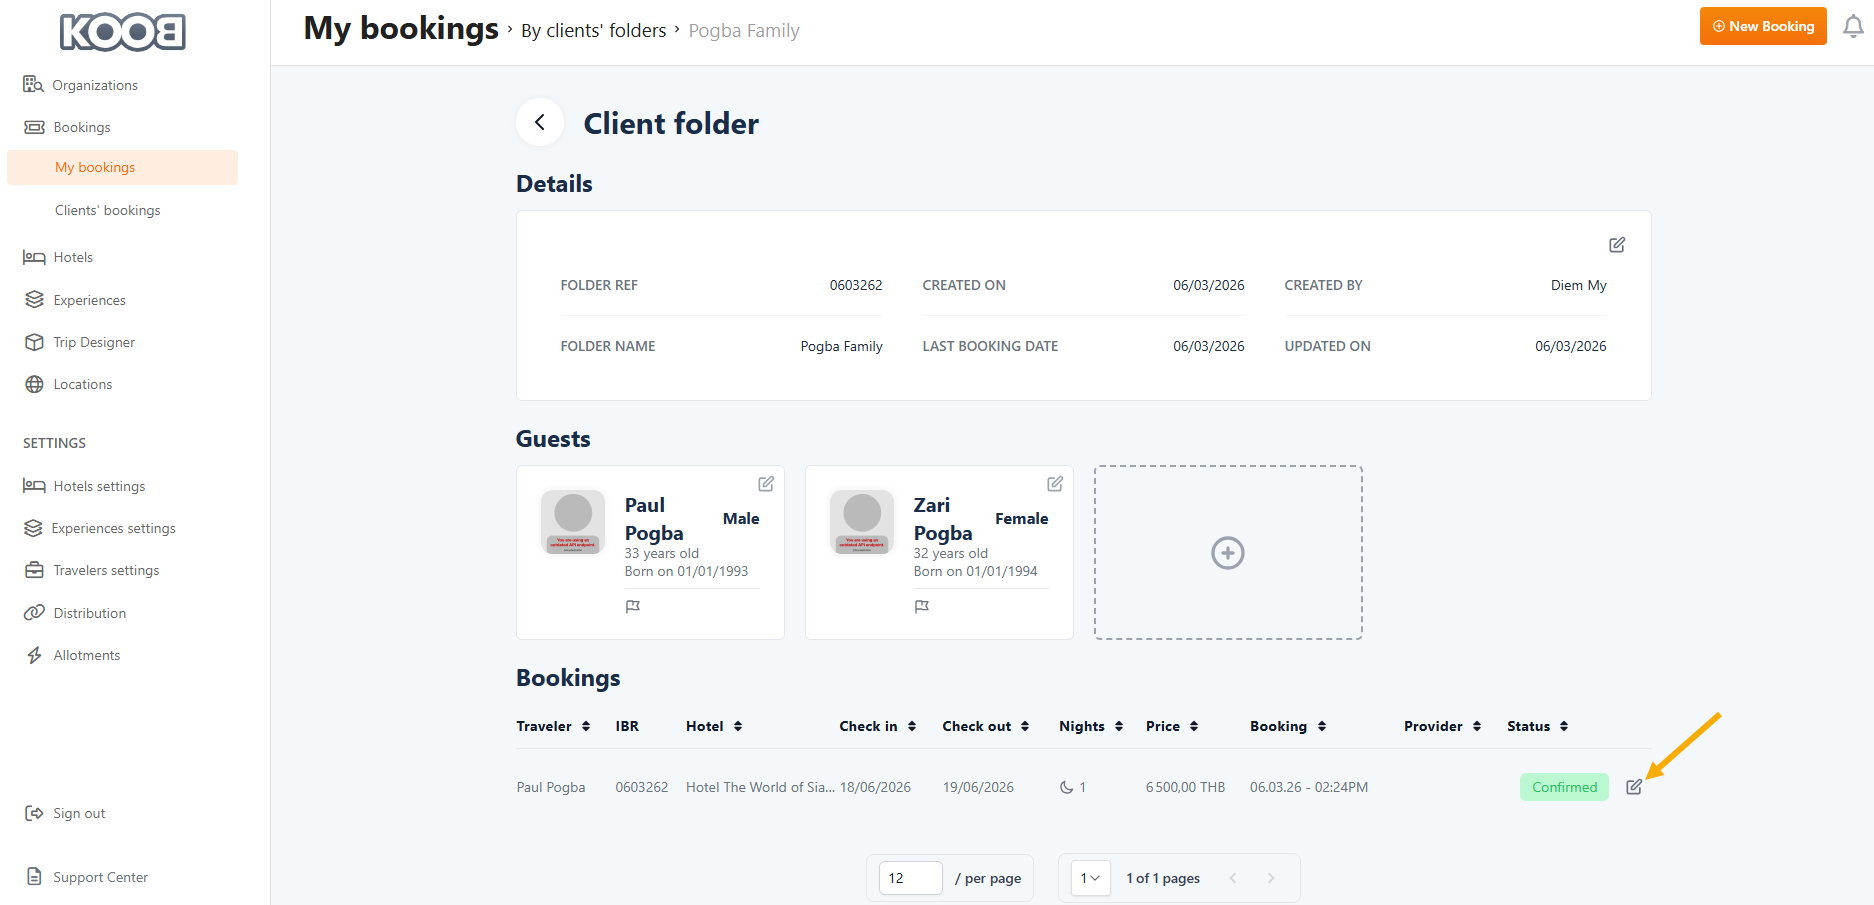Viewport: 1874px width, 905px height.
Task: Click the back arrow beside Client folder
Action: [540, 123]
